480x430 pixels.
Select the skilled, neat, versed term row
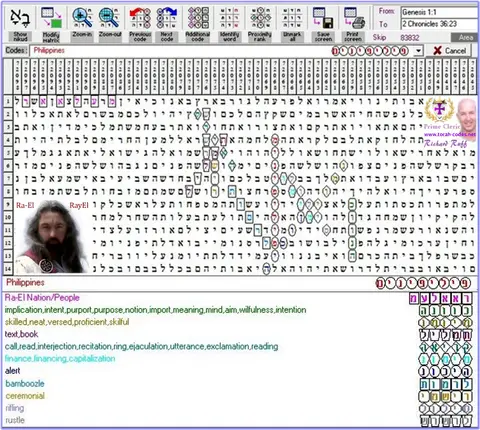(x=67, y=322)
